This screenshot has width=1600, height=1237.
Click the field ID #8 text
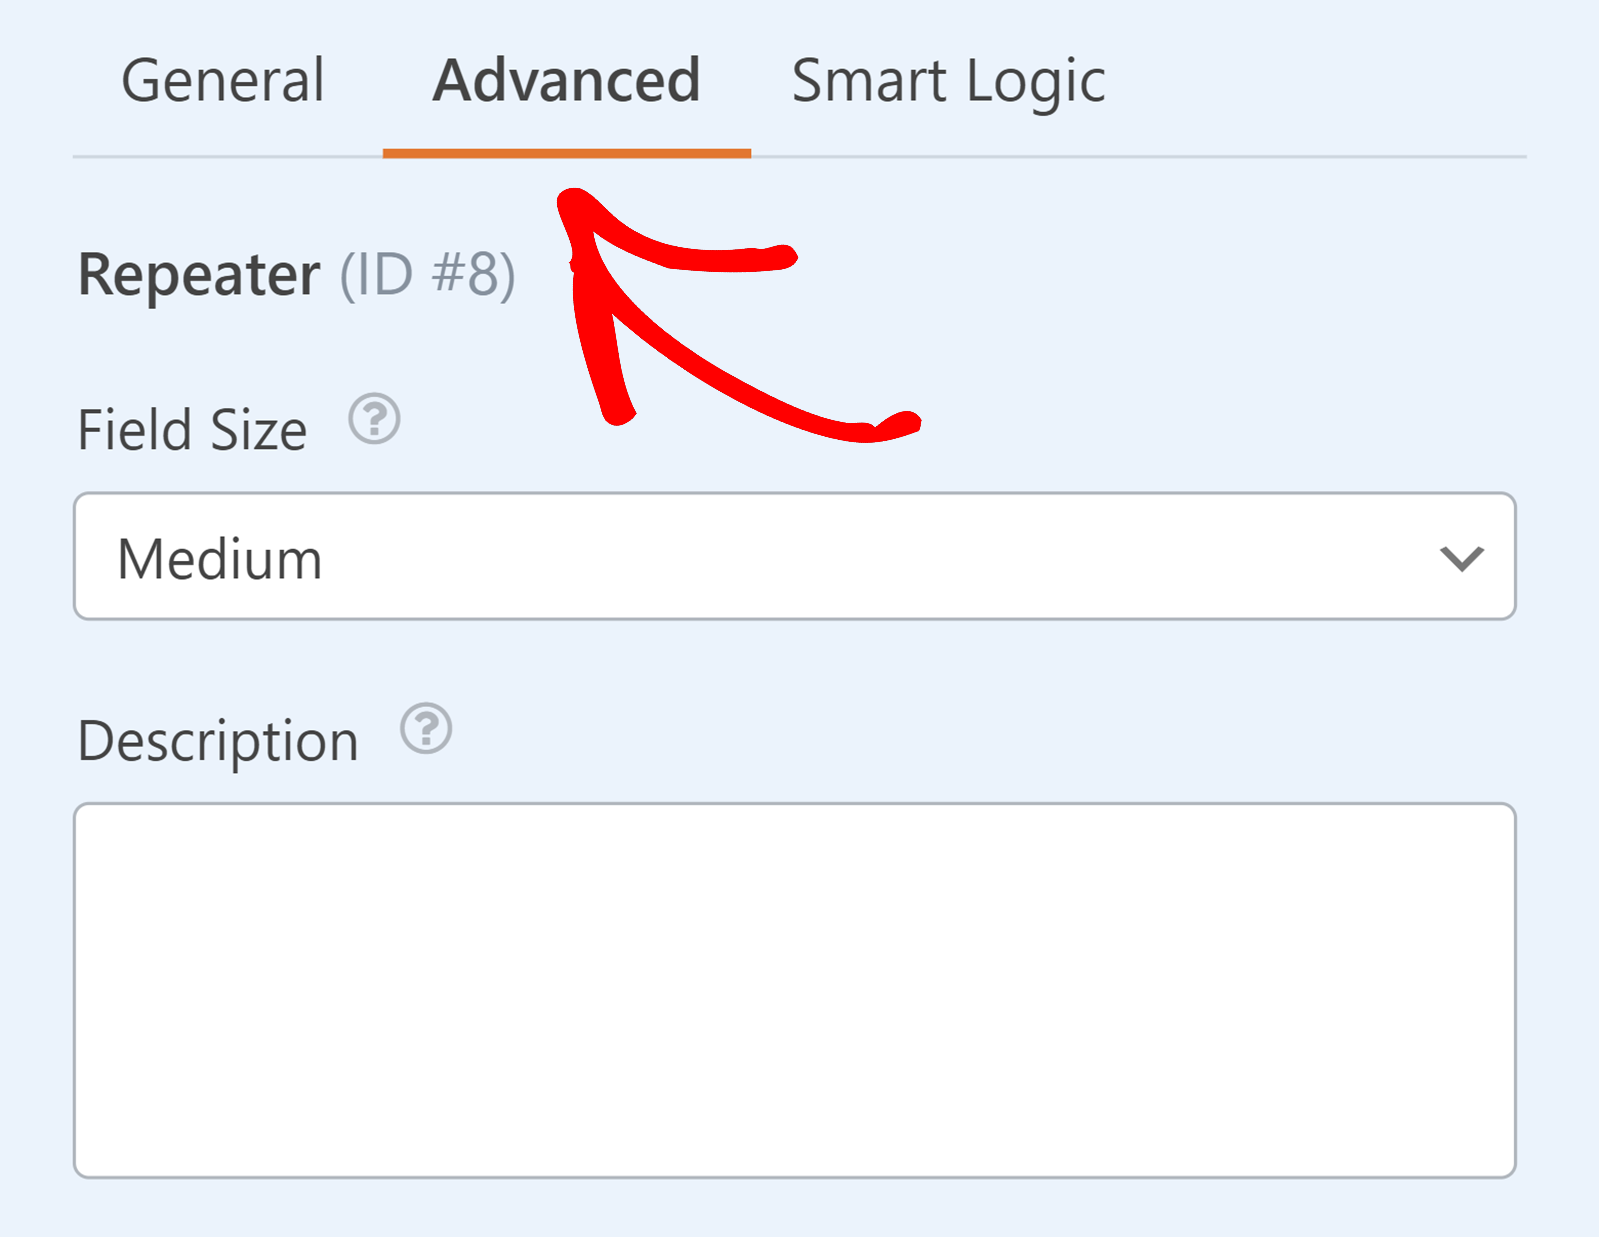[x=428, y=275]
